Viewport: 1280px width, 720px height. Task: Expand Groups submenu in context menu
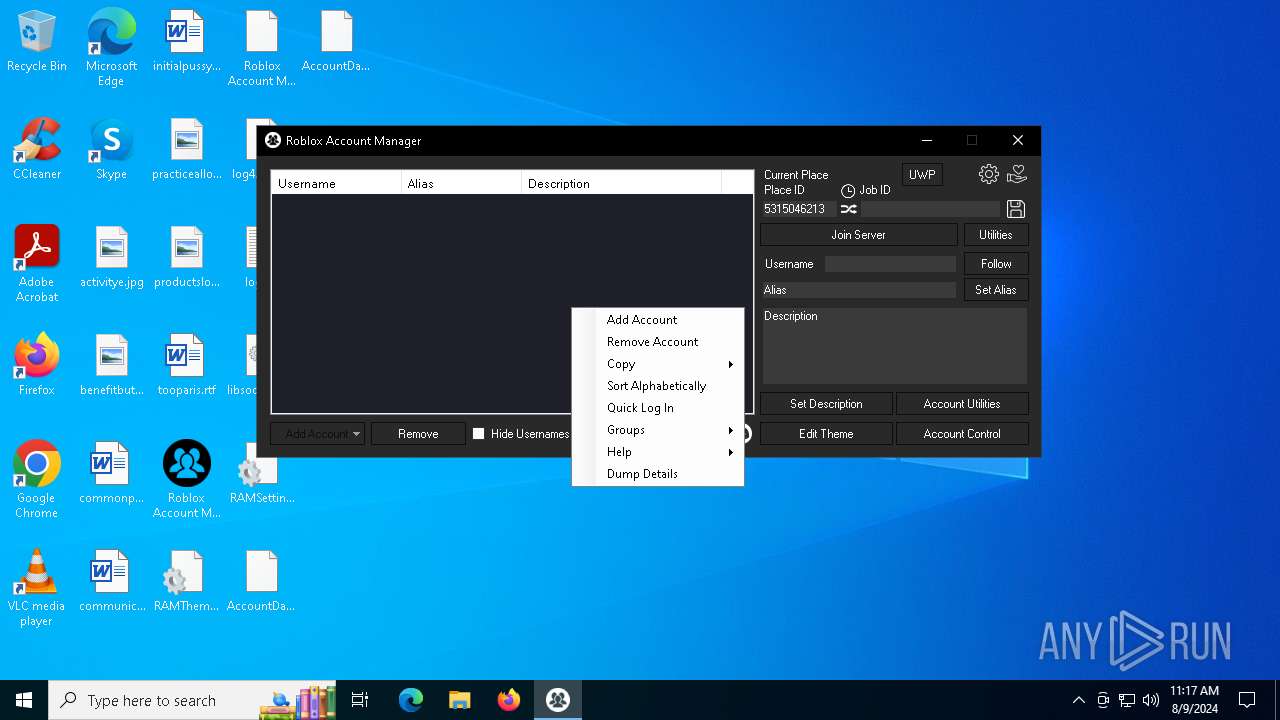(x=658, y=430)
